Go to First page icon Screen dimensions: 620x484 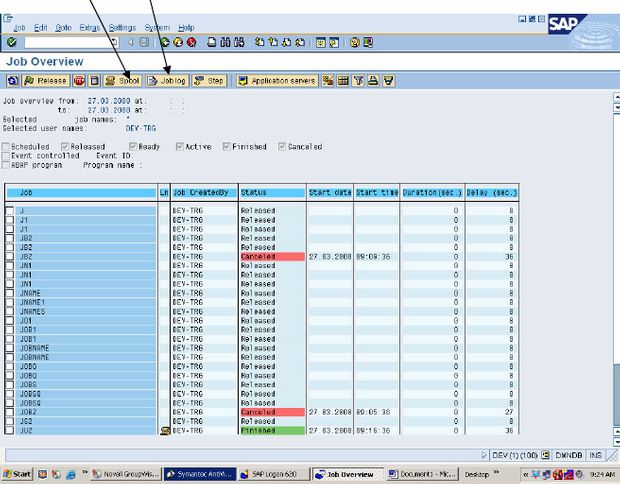pos(259,42)
